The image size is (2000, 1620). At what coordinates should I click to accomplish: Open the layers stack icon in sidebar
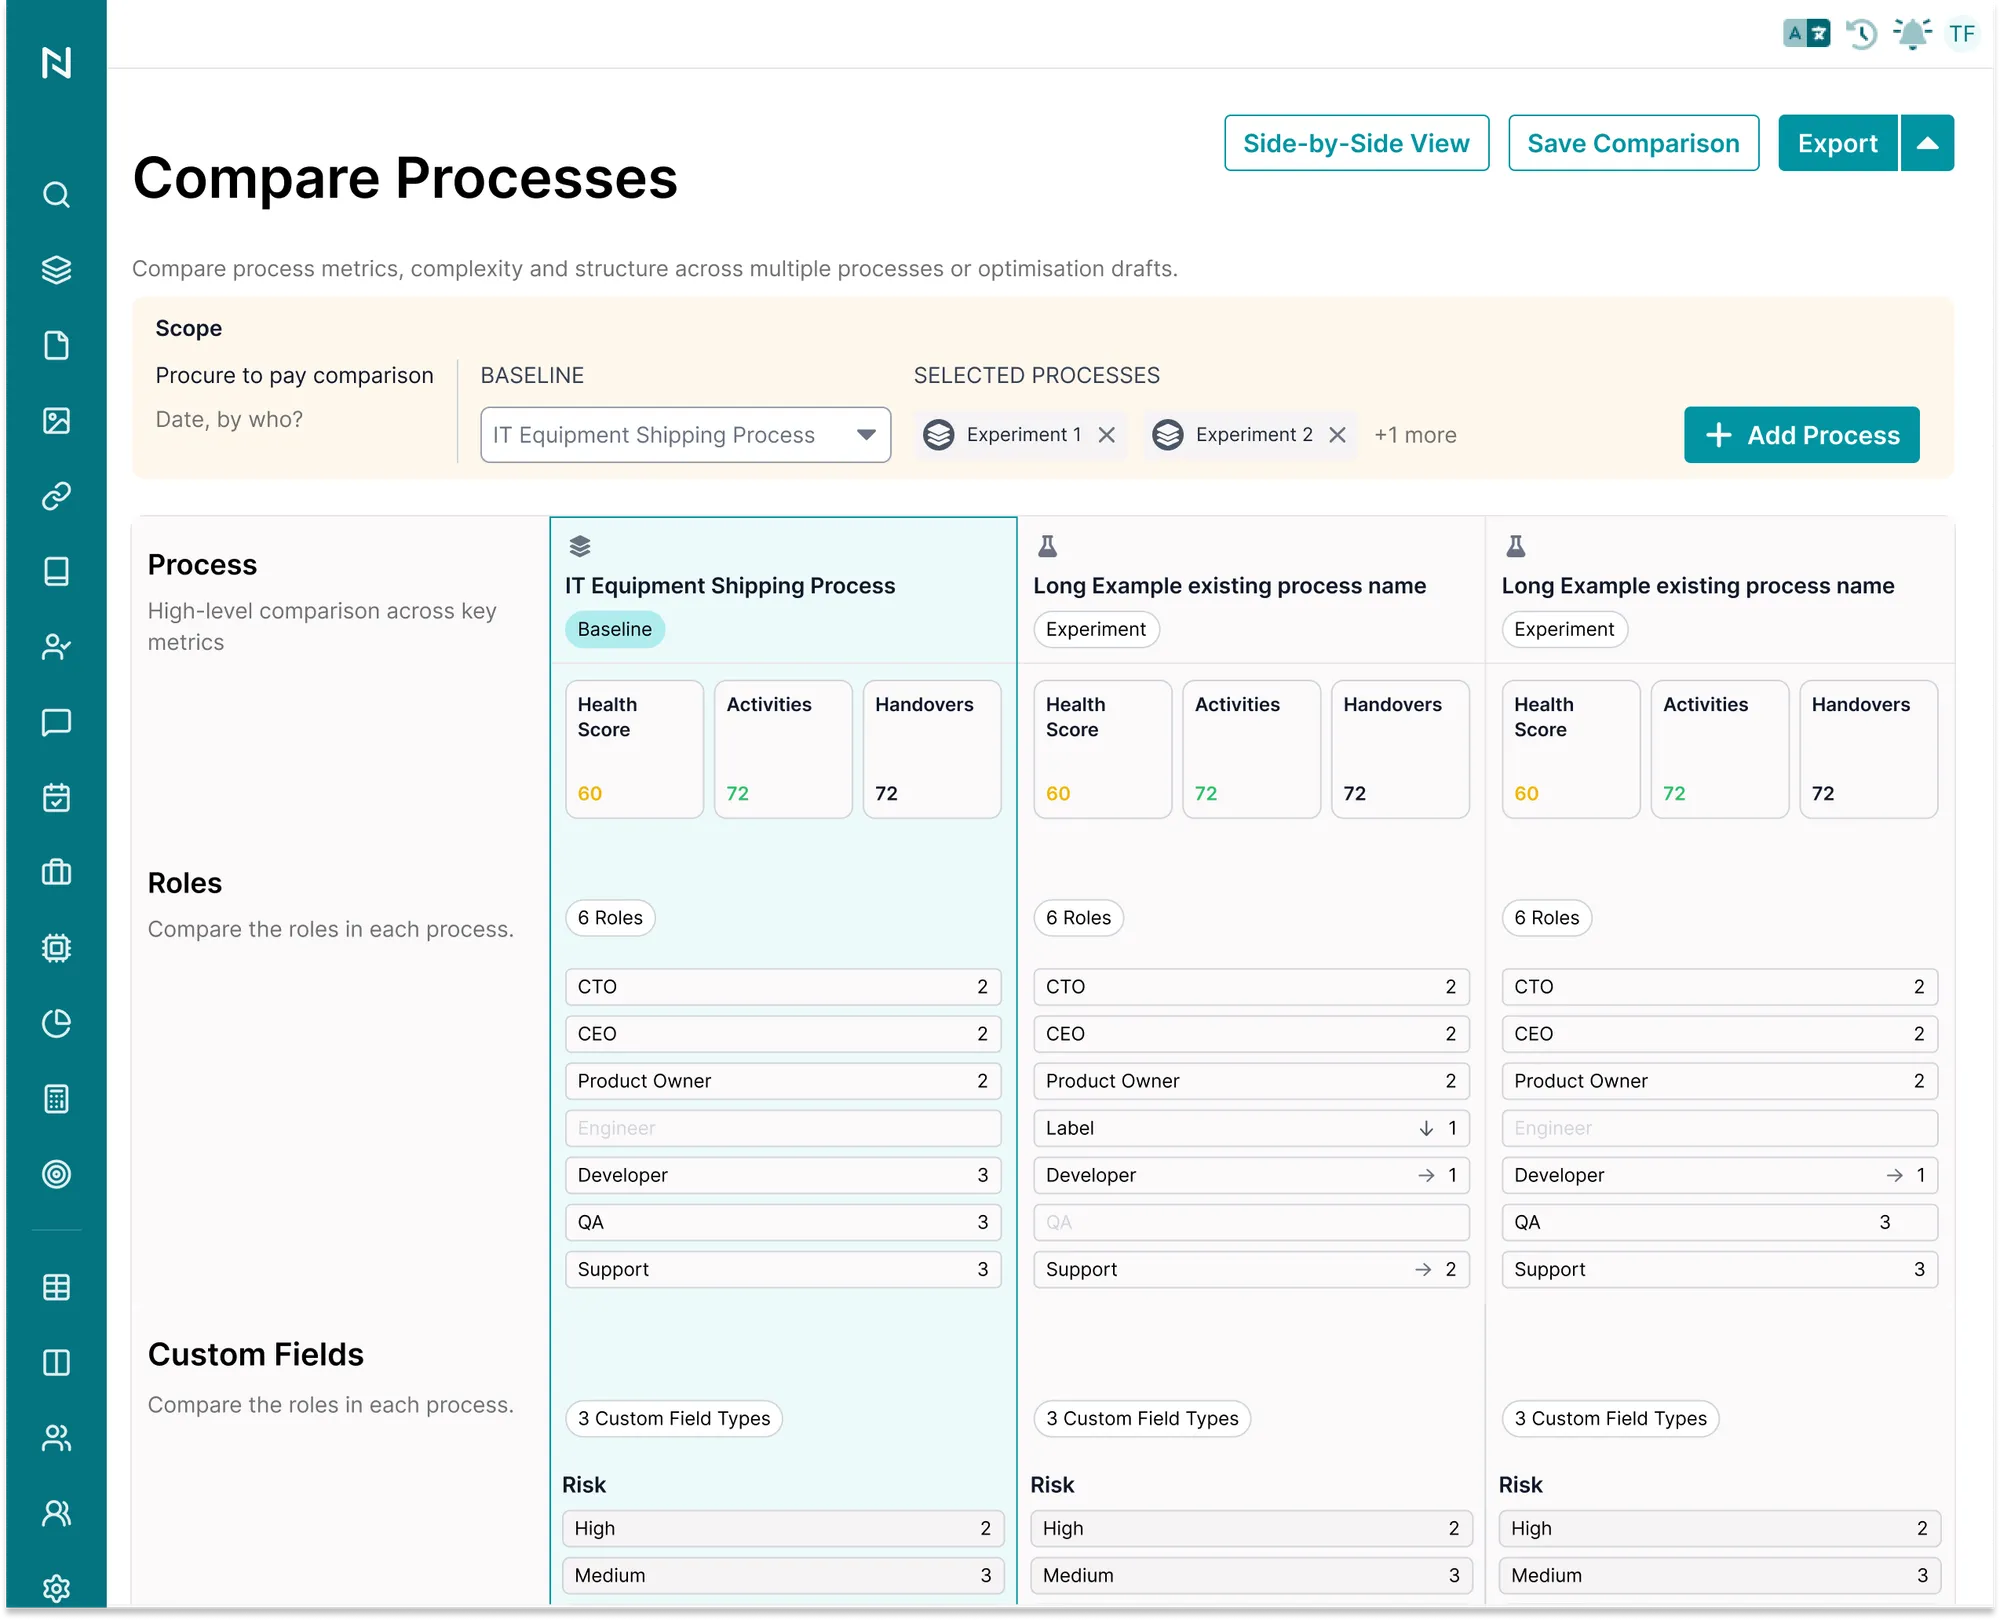coord(56,270)
